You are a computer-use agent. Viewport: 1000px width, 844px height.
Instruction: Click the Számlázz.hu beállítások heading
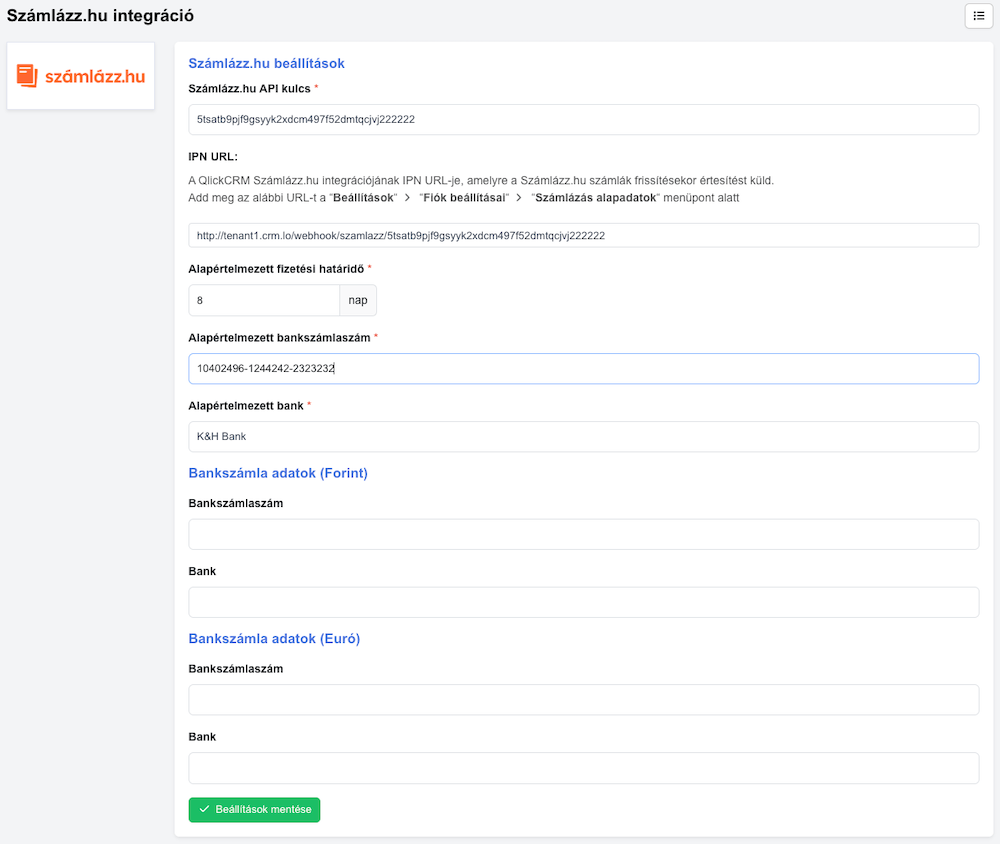(x=267, y=63)
